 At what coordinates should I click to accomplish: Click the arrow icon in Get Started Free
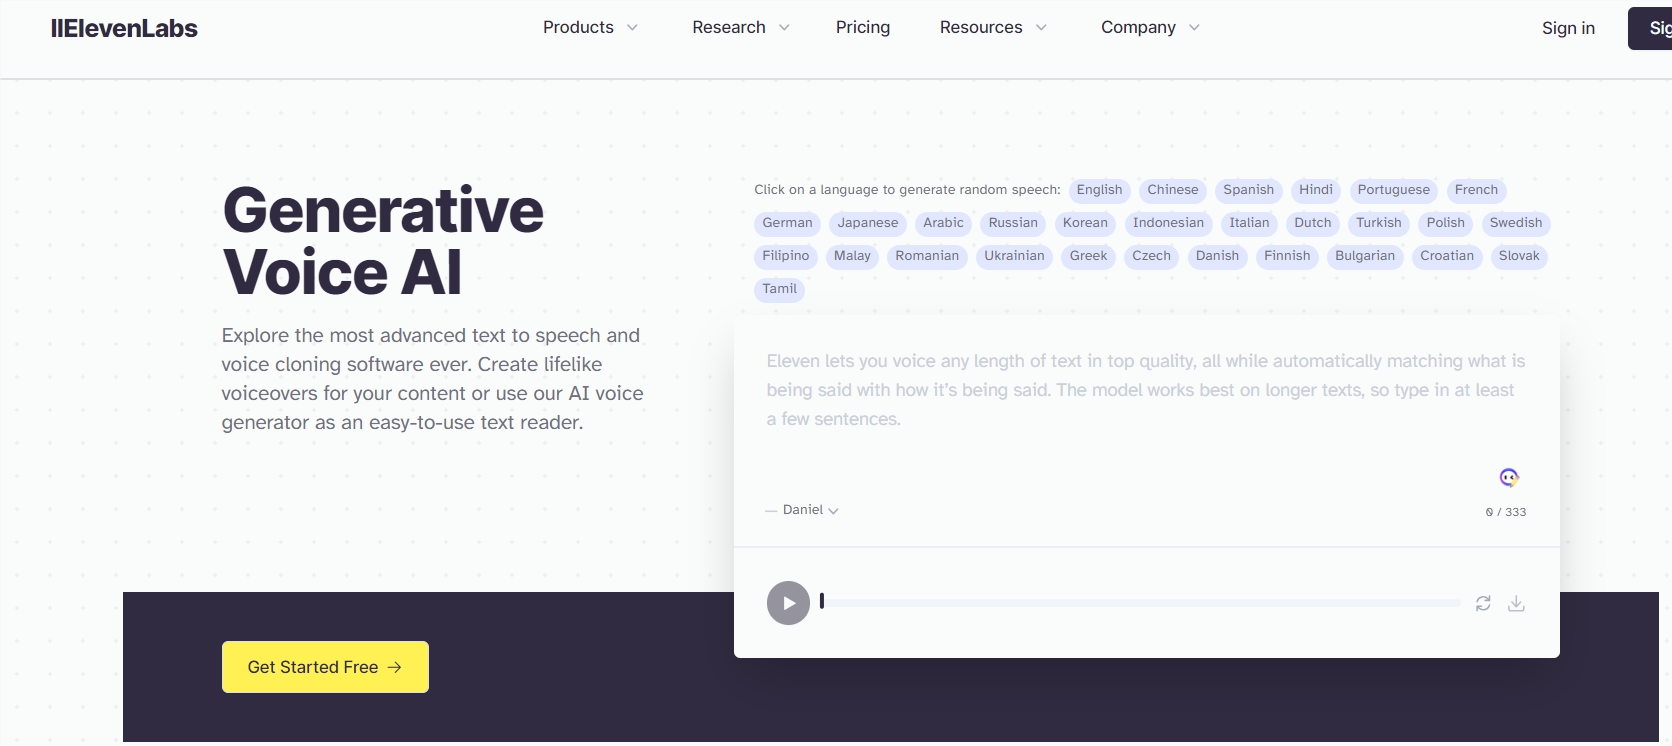pos(394,667)
